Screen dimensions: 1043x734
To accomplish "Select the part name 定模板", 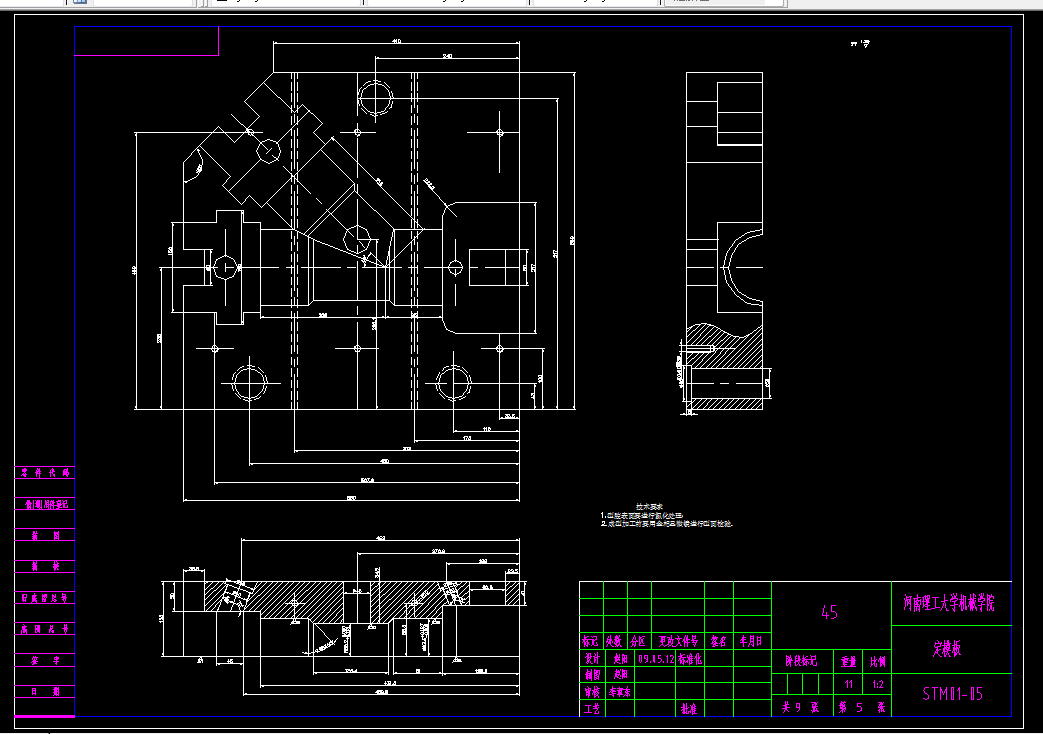I will pyautogui.click(x=947, y=648).
